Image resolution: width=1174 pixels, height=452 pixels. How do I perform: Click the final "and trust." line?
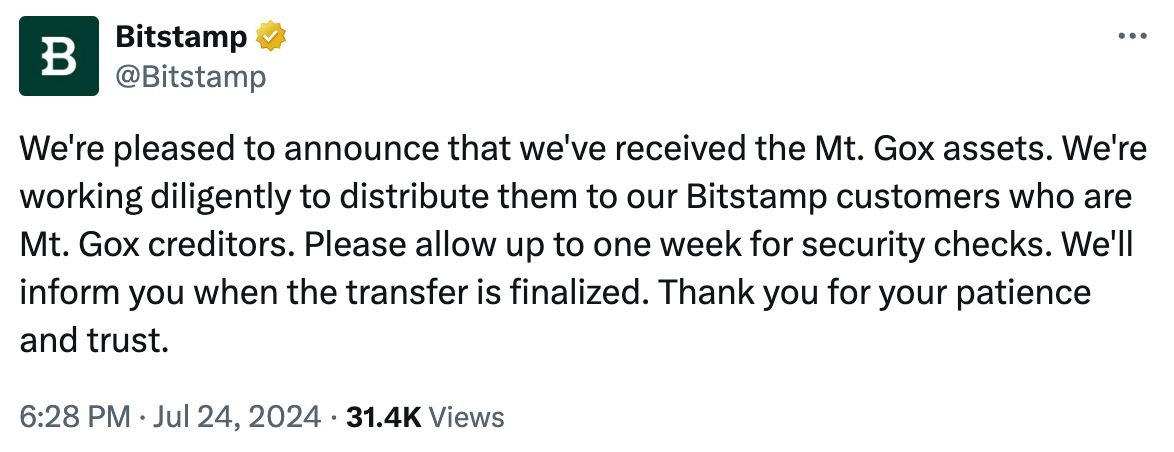tap(89, 340)
